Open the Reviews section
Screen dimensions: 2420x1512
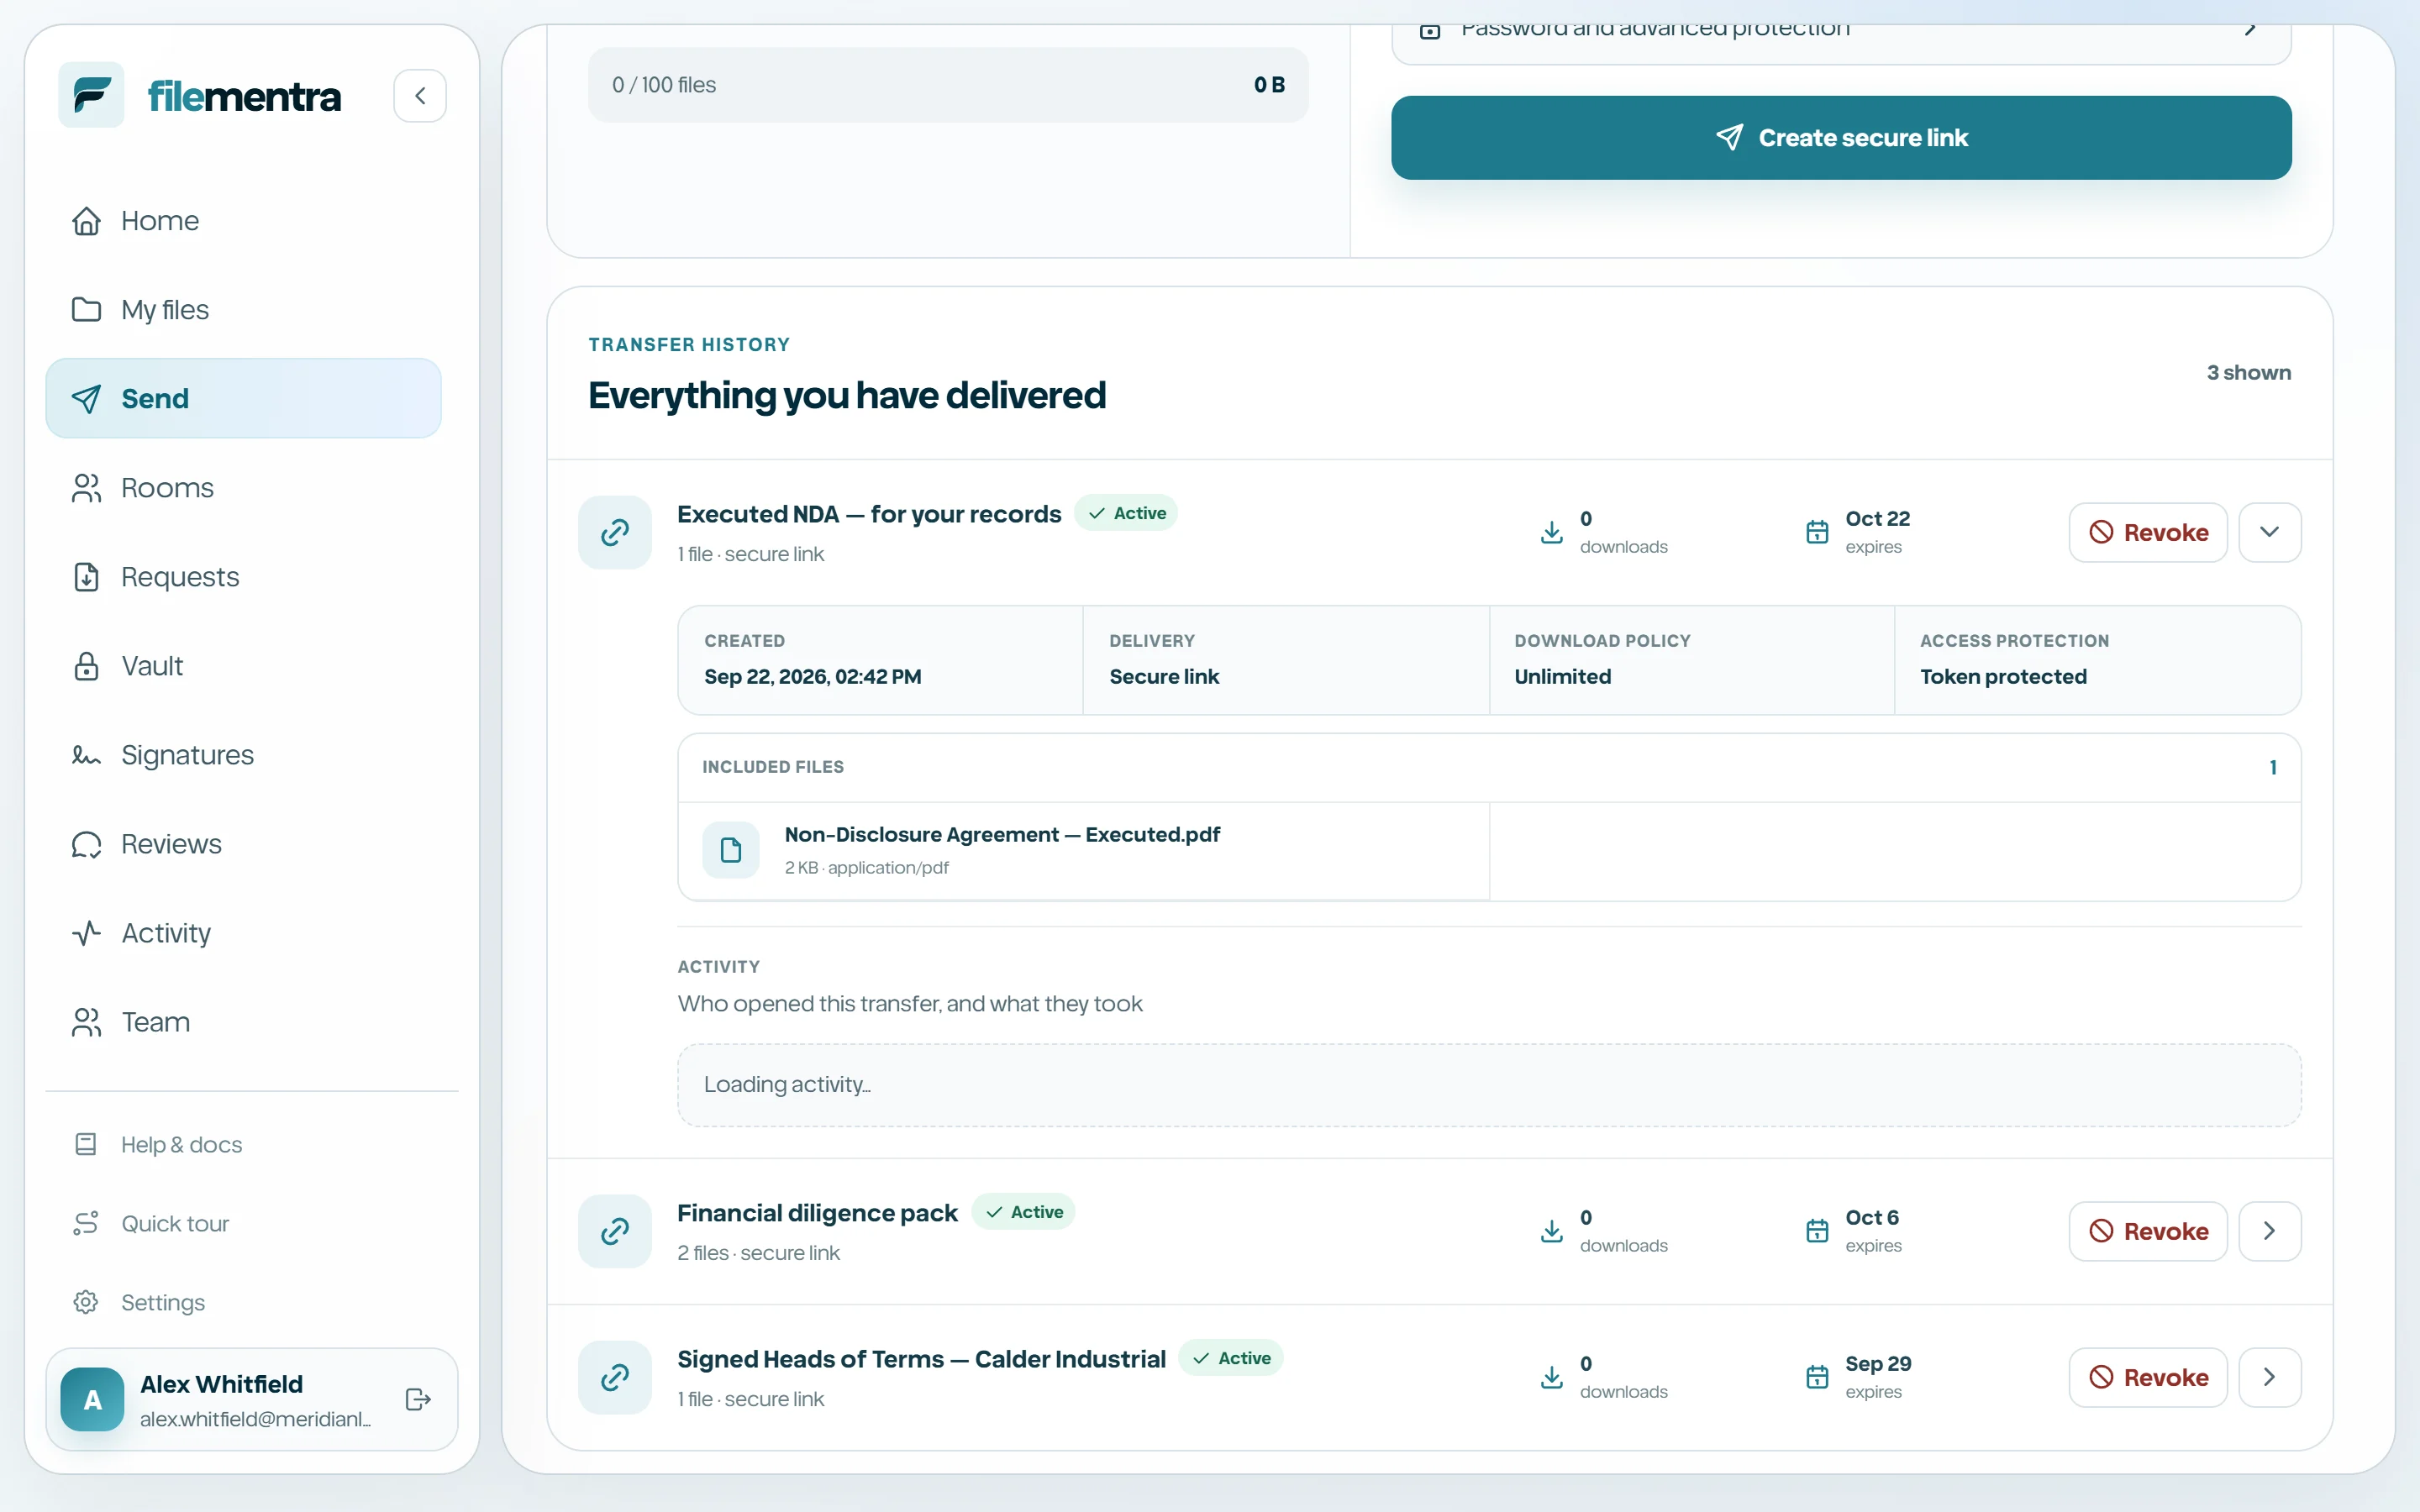[243, 844]
